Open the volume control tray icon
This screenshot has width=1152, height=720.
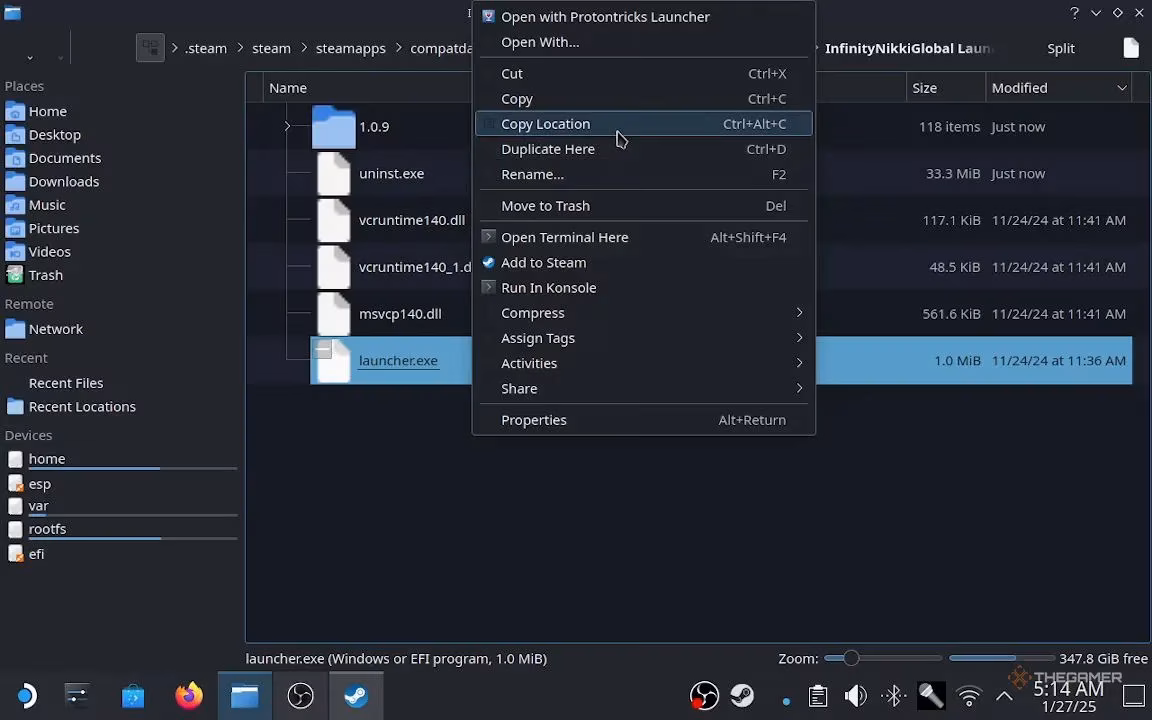point(856,695)
